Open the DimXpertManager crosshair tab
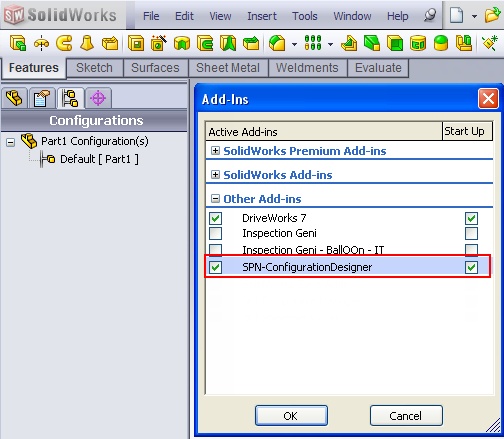The width and height of the screenshot is (504, 439). pyautogui.click(x=98, y=98)
